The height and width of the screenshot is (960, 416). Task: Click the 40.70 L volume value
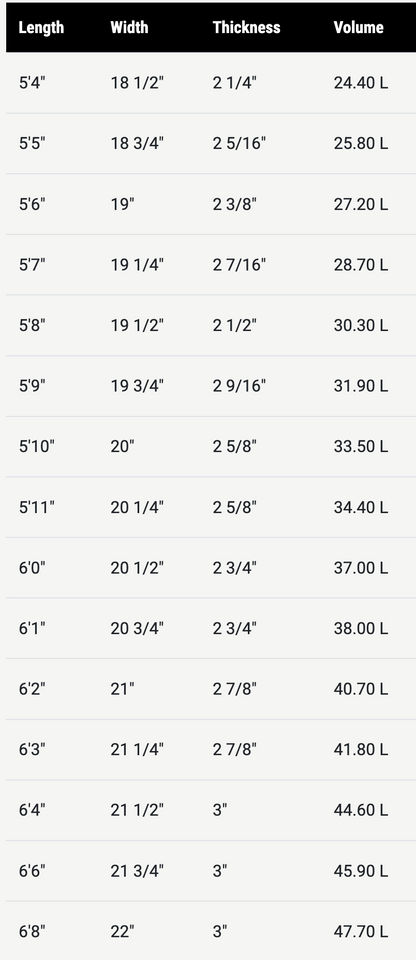click(x=360, y=689)
